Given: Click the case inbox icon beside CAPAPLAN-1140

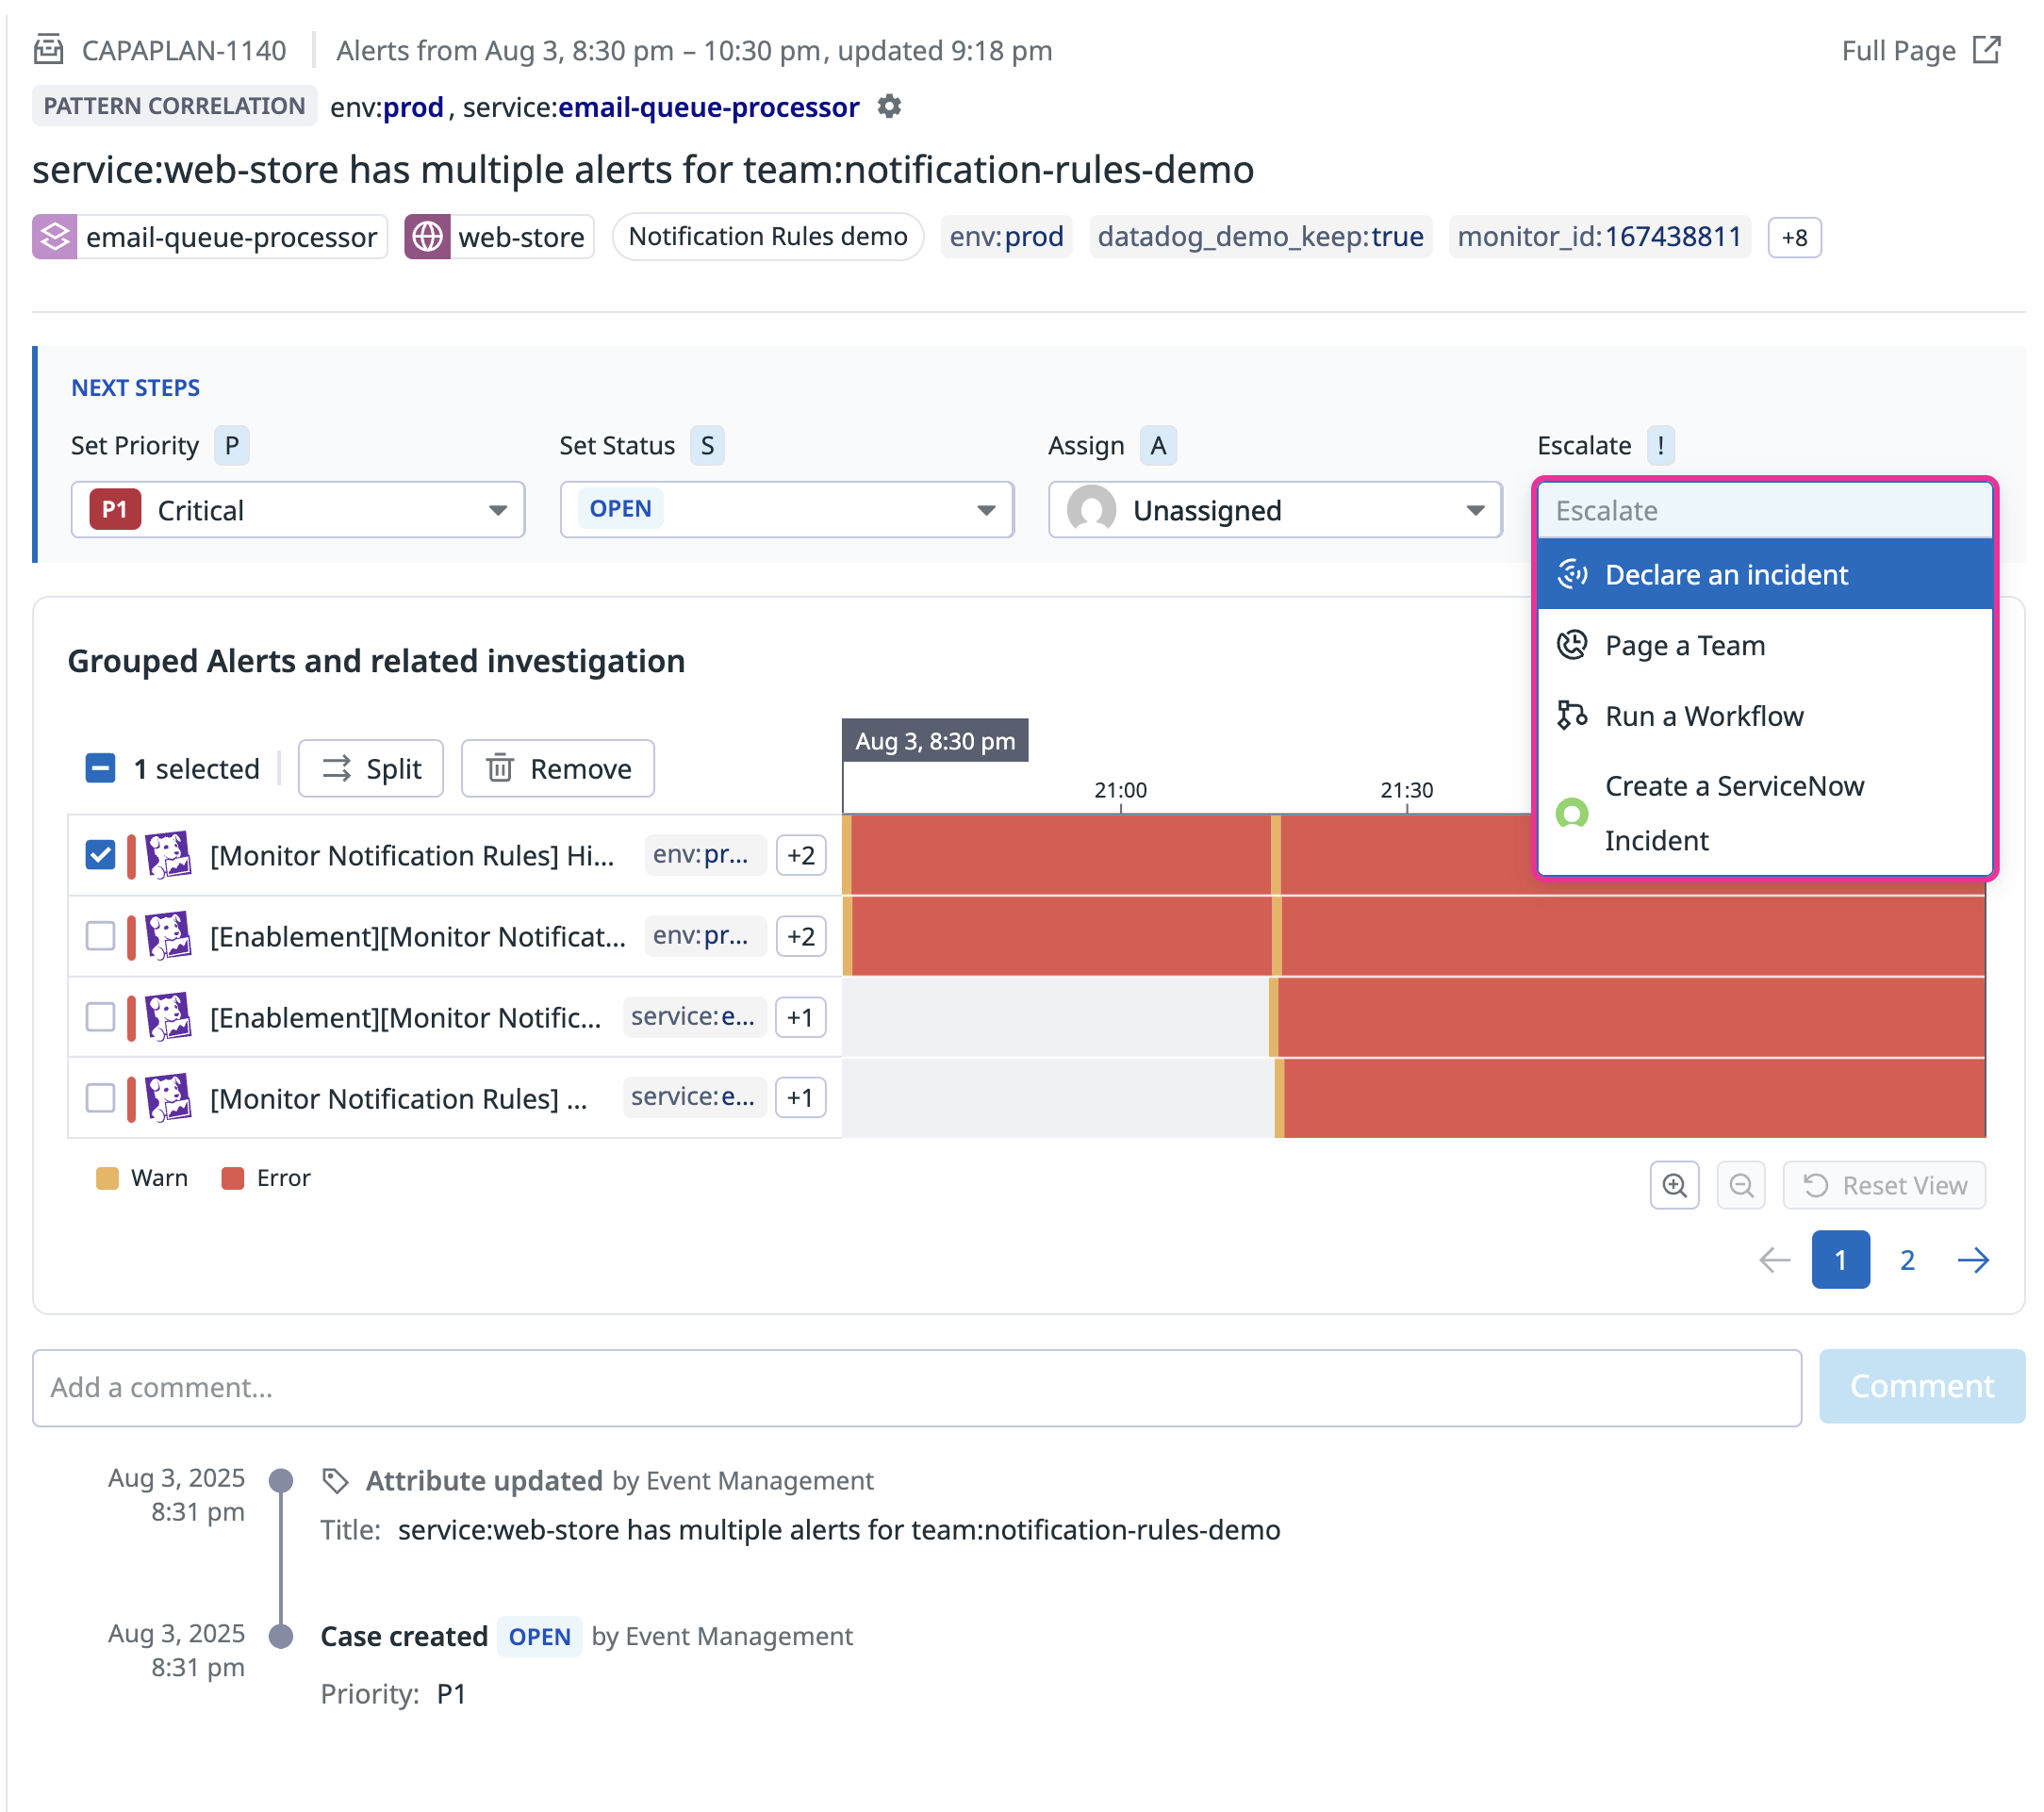Looking at the screenshot, I should (48, 49).
